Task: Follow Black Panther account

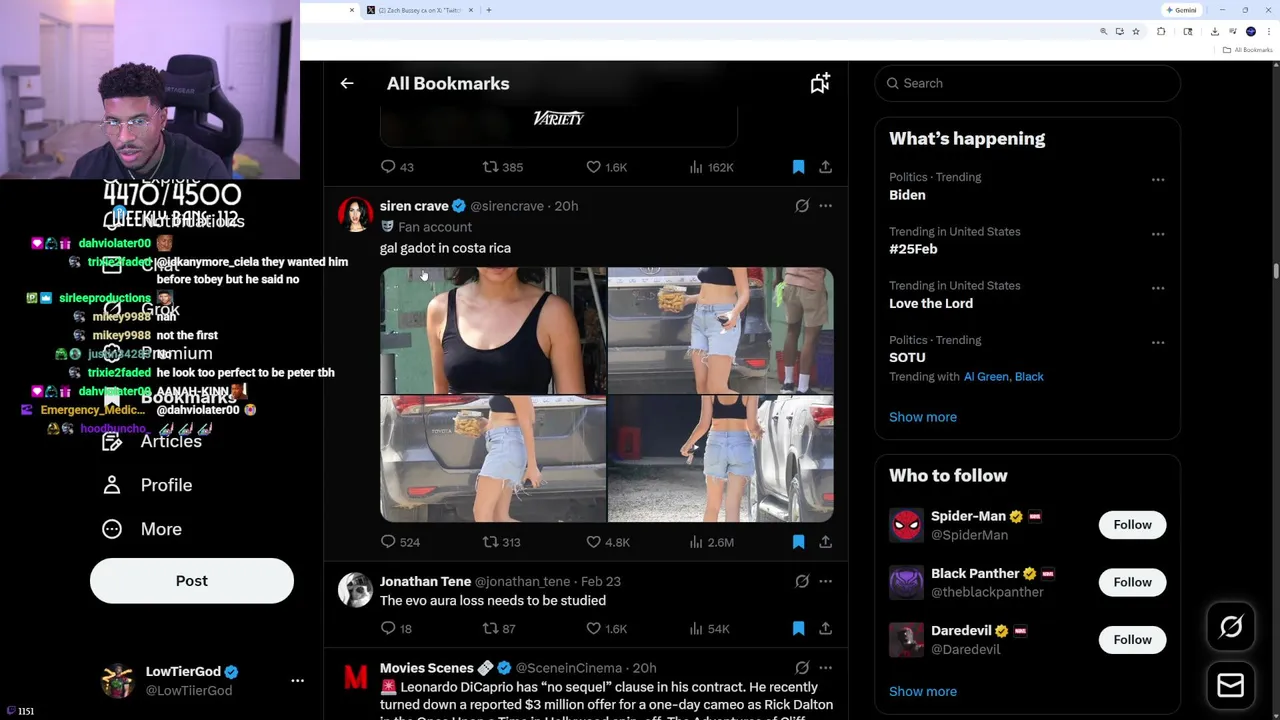Action: [1132, 582]
